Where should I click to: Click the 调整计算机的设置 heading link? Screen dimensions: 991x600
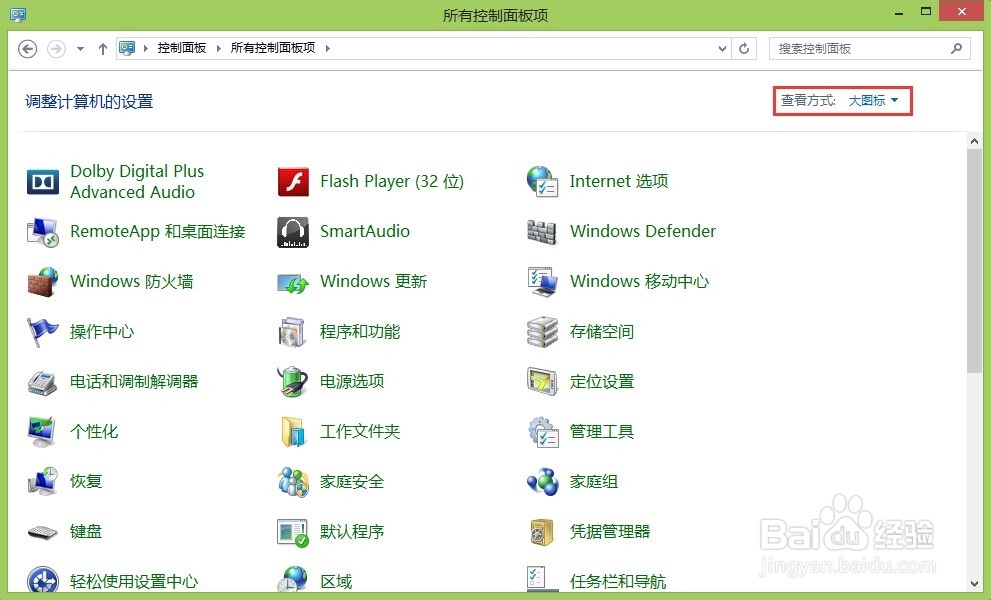pyautogui.click(x=88, y=100)
